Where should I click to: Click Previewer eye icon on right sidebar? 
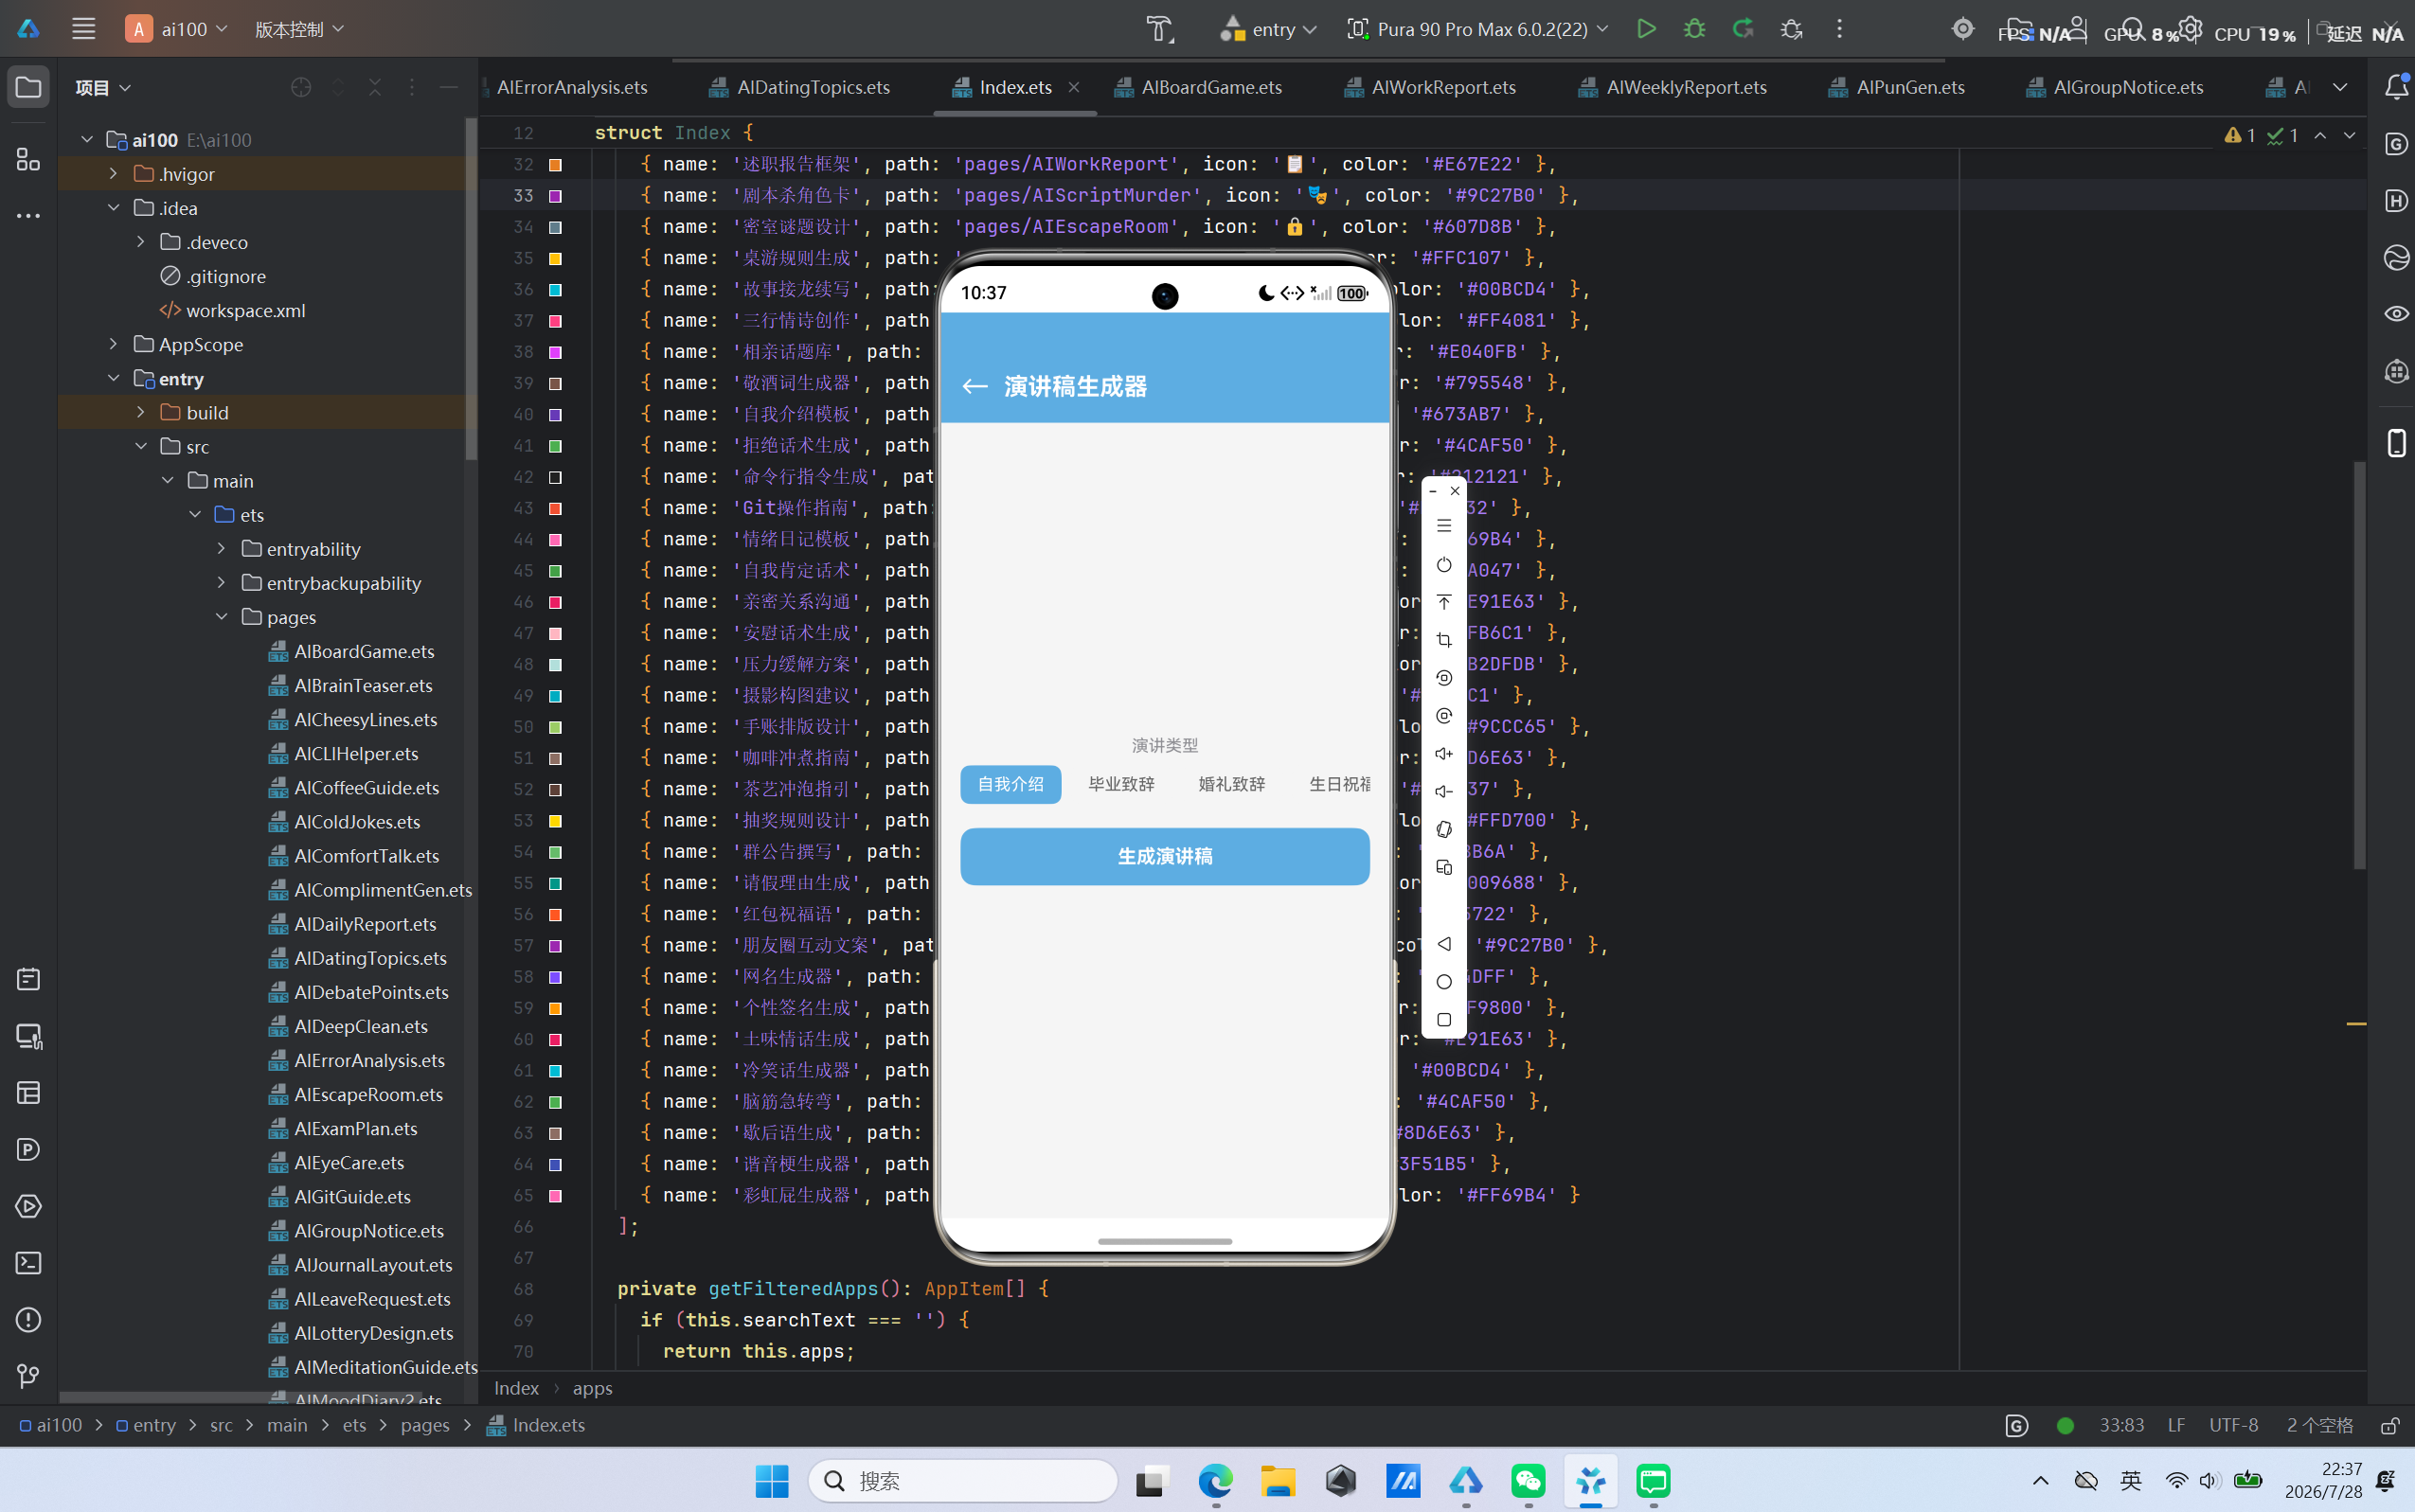click(2397, 314)
